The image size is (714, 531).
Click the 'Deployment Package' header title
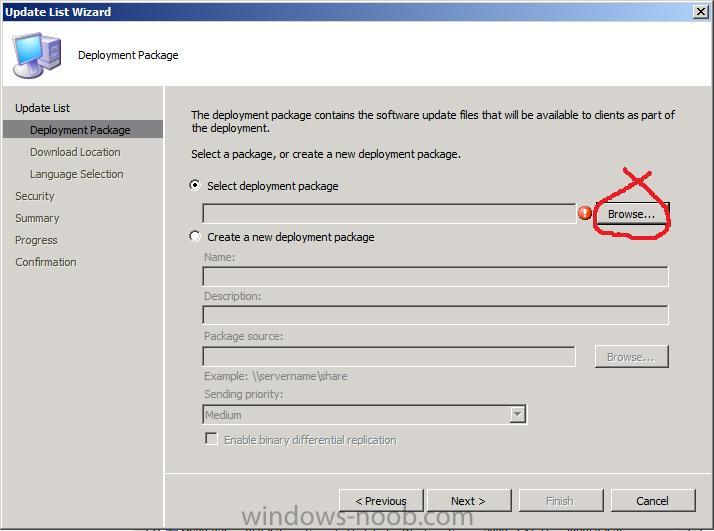[x=128, y=55]
